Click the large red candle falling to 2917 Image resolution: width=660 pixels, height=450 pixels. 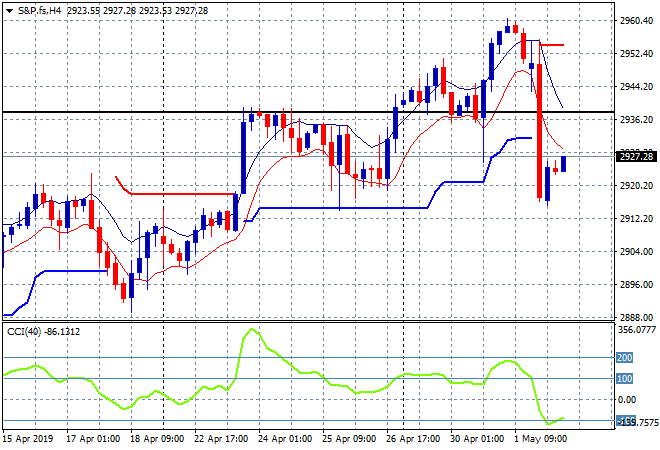point(539,130)
